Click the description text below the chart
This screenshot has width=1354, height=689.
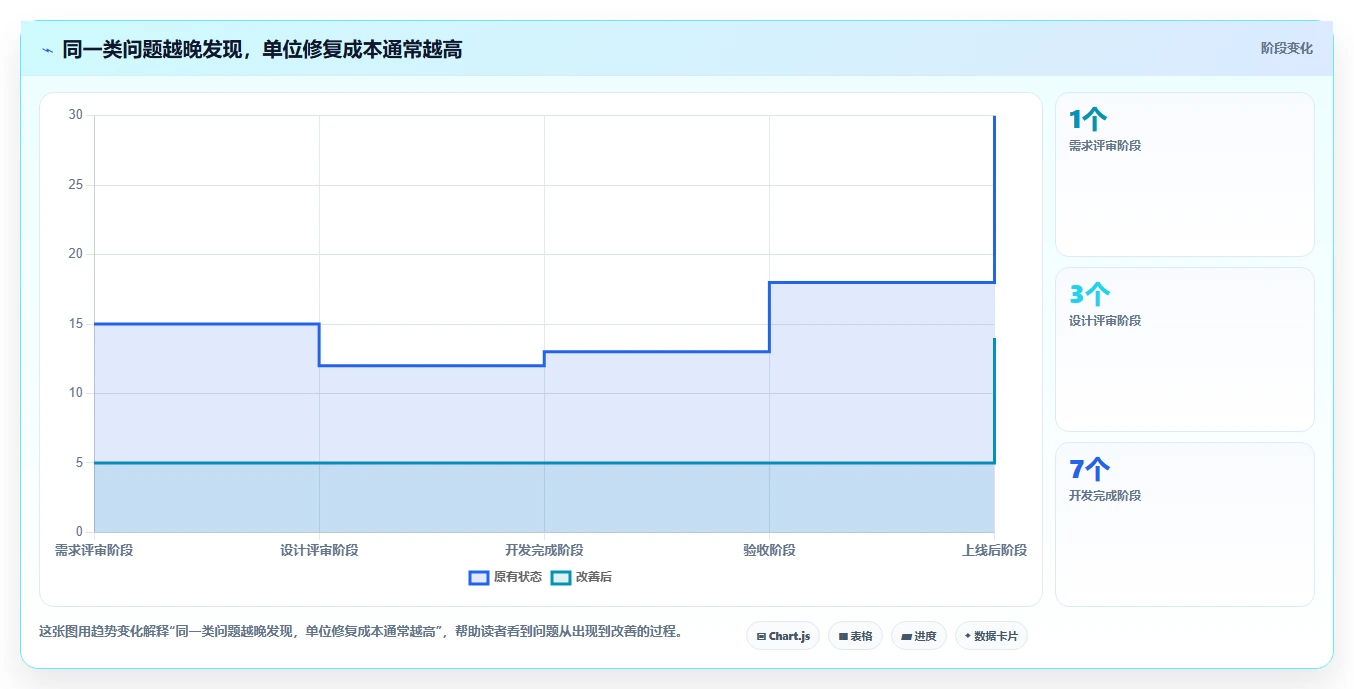point(360,632)
